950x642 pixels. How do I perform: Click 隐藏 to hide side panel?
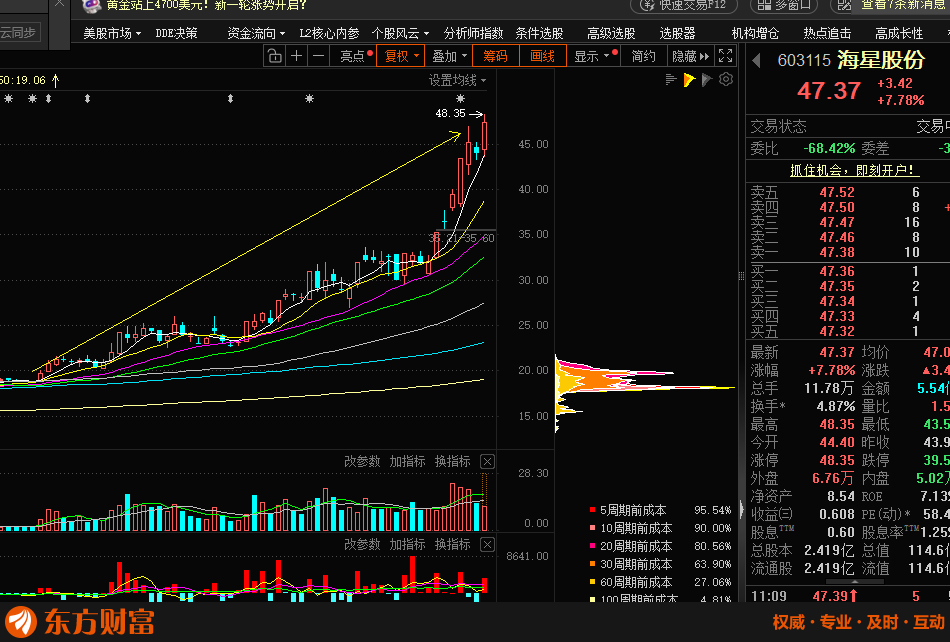tap(690, 56)
